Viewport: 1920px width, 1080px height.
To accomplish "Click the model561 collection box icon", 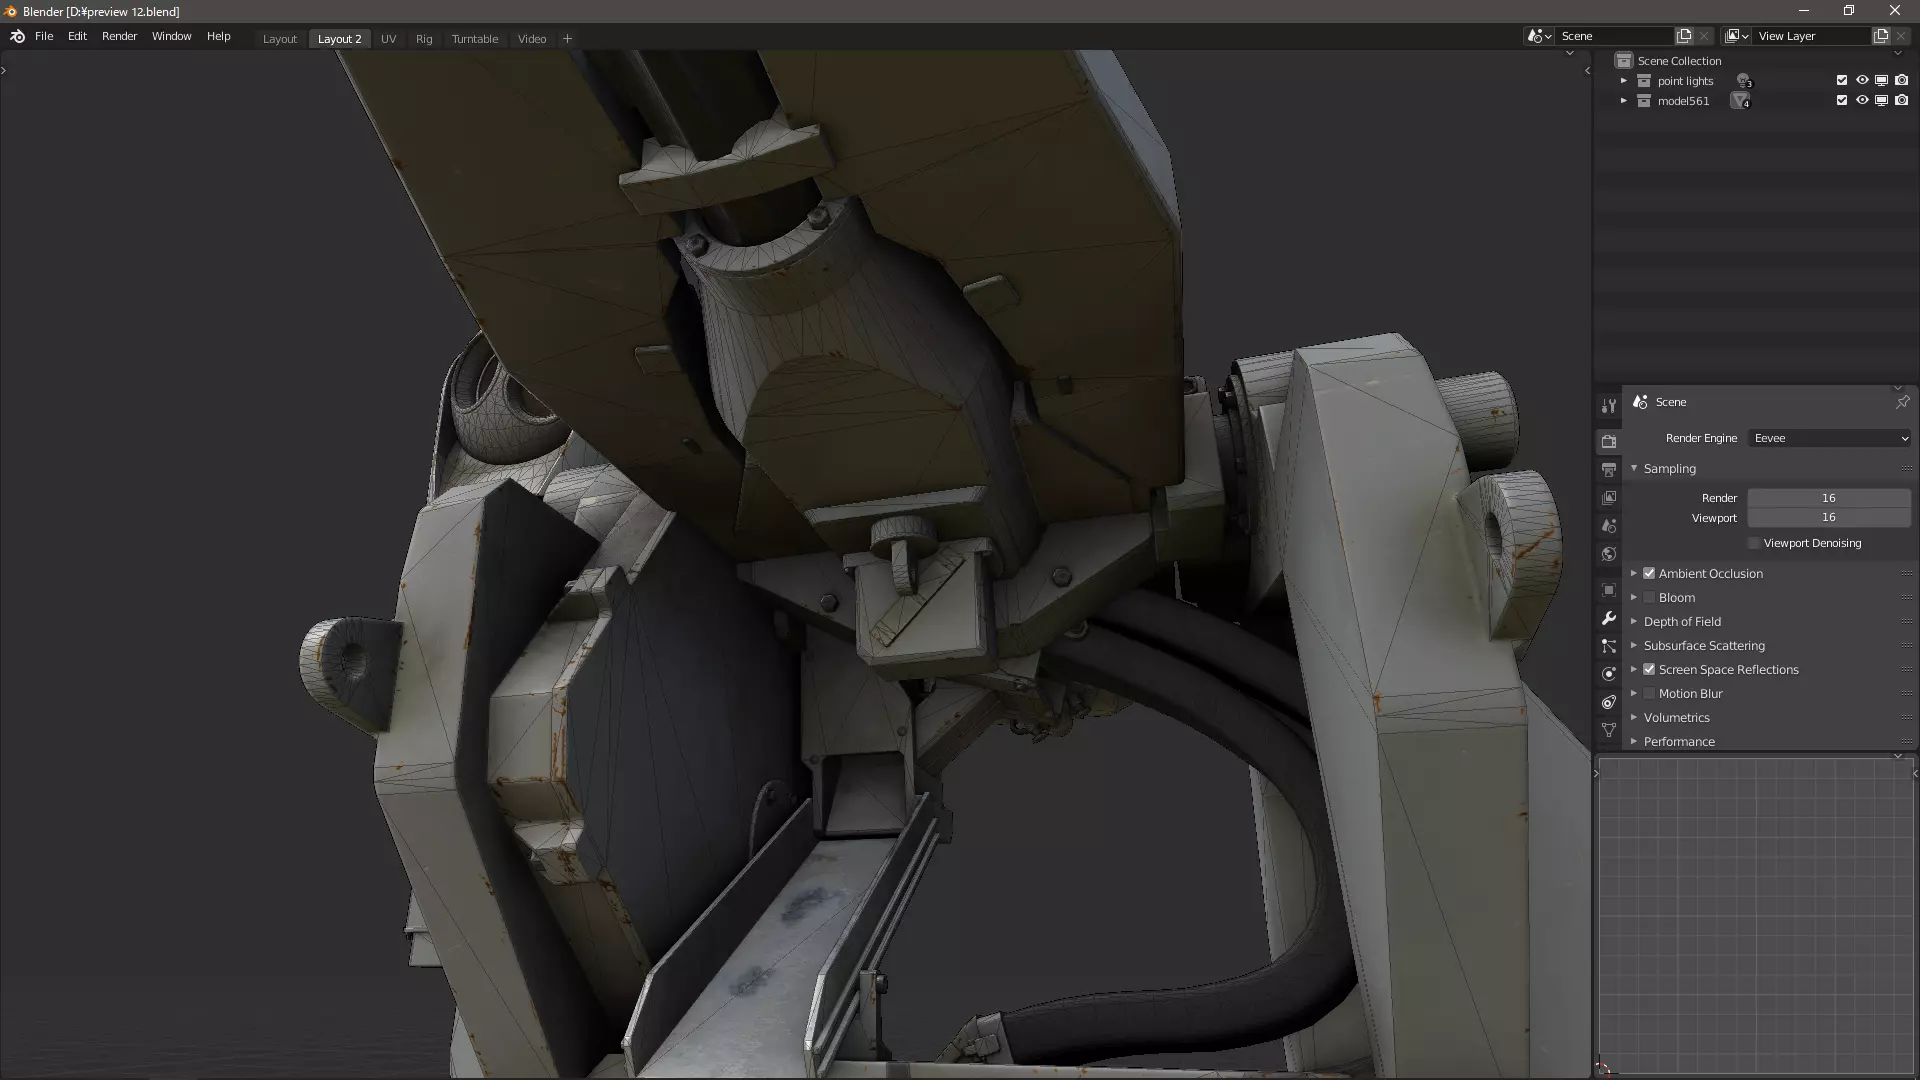I will pos(1644,101).
